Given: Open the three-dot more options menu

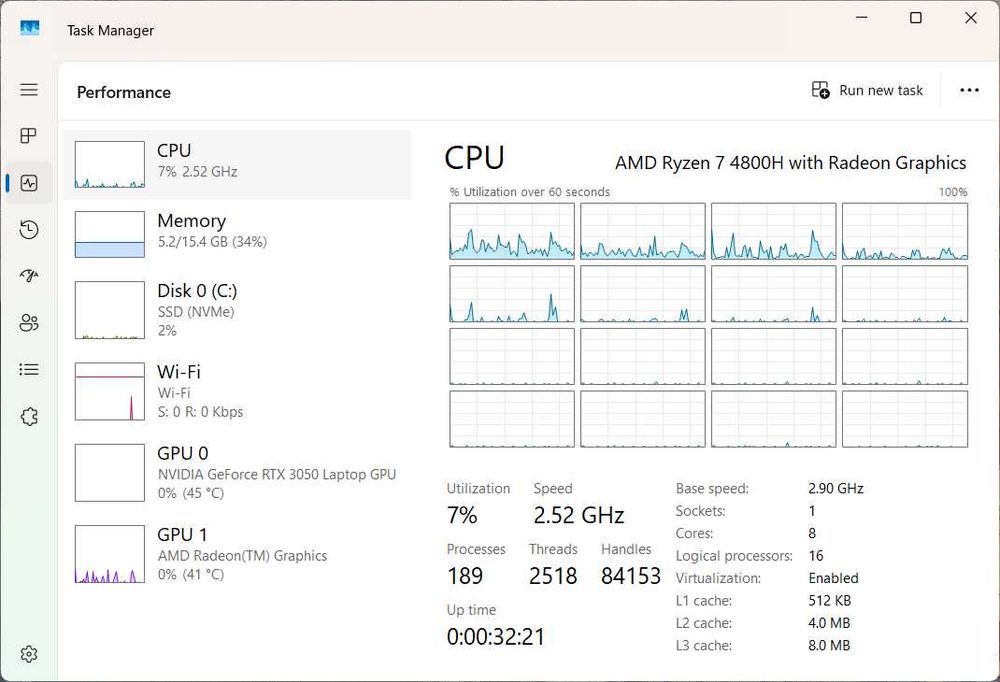Looking at the screenshot, I should point(969,90).
